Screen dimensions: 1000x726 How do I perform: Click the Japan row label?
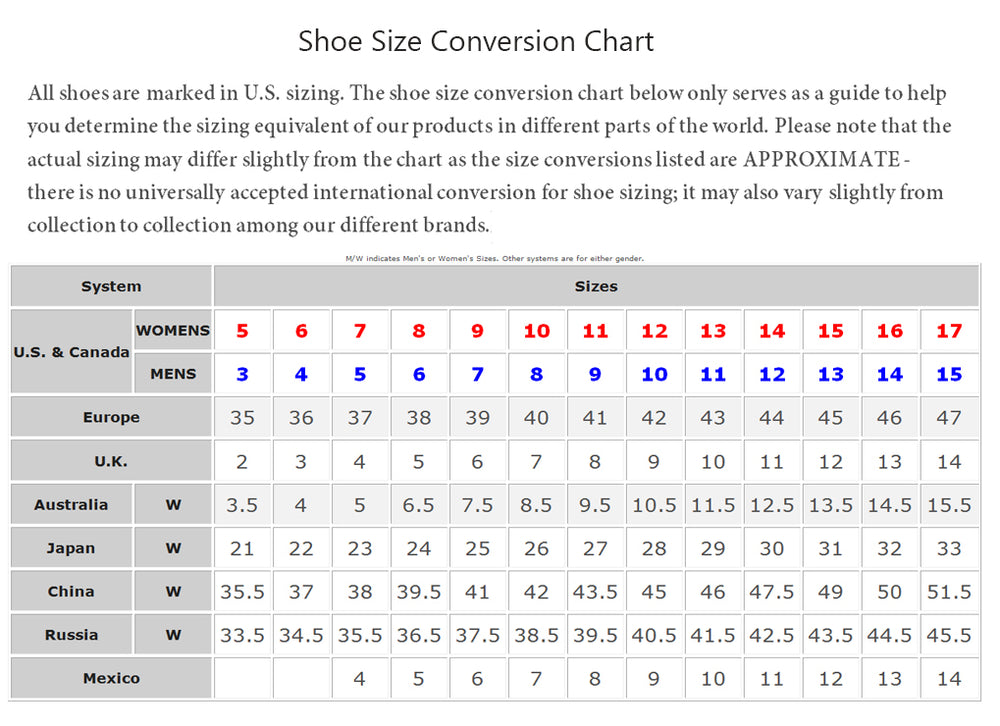71,548
